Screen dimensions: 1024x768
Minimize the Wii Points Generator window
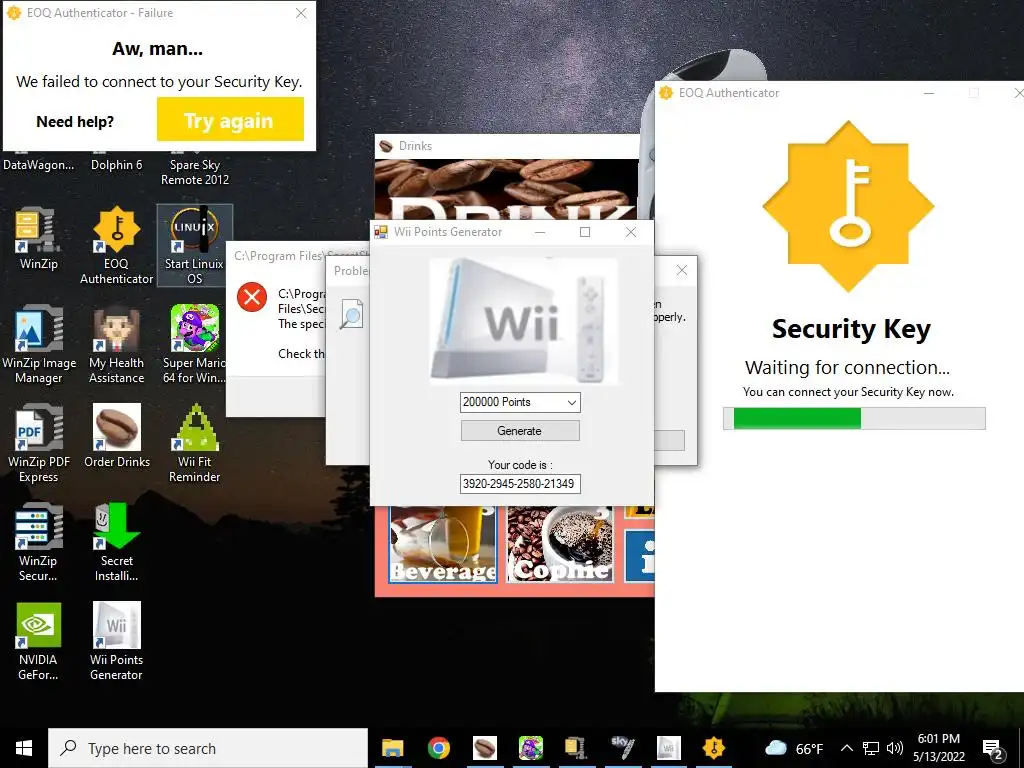540,232
